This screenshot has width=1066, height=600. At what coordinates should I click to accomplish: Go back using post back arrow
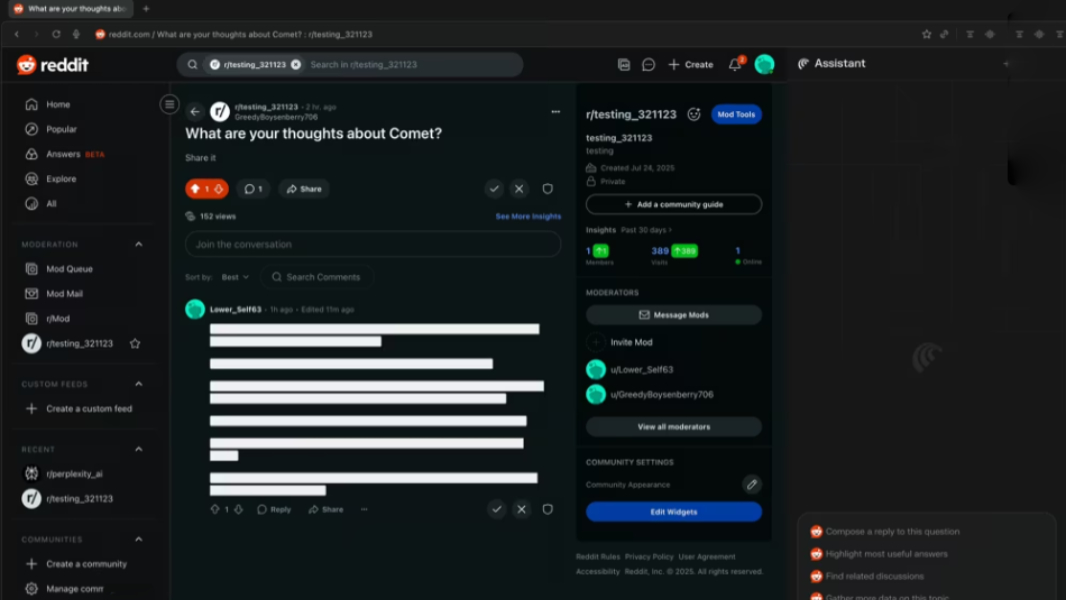pos(195,111)
